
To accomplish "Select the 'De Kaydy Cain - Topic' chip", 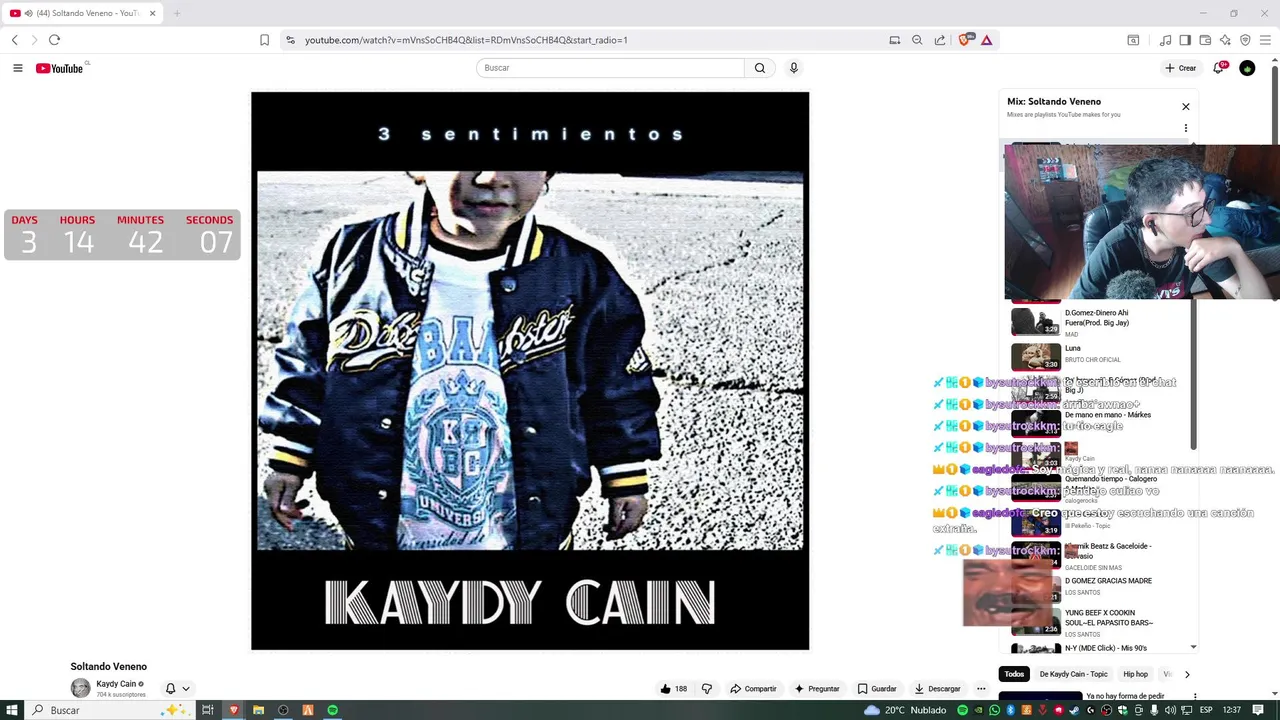I will [x=1074, y=674].
